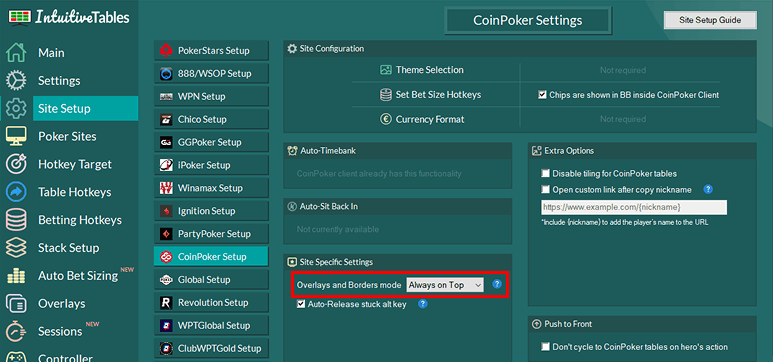Select Chico Setup
This screenshot has height=362, width=775.
coord(211,119)
